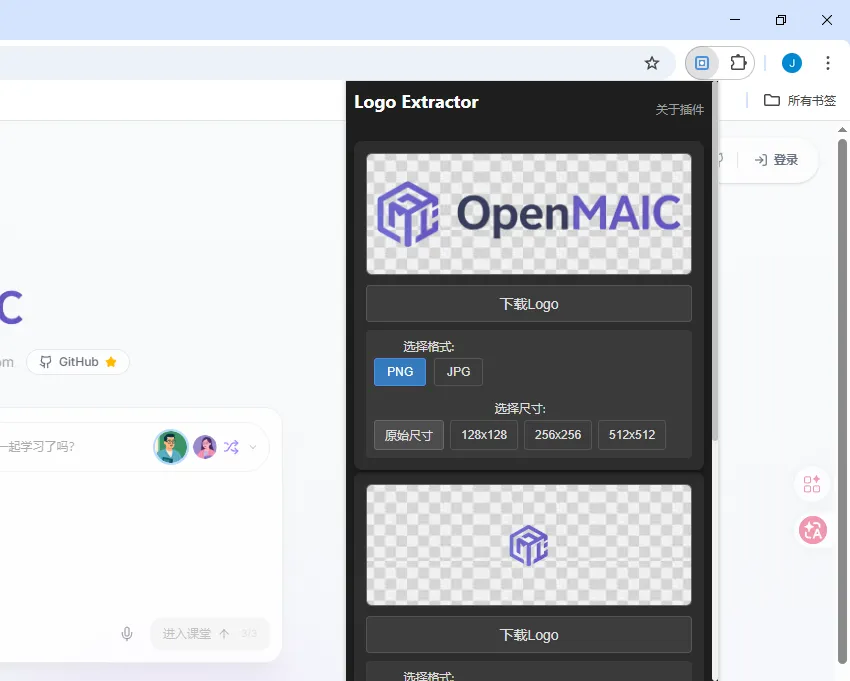Click the 进入课堂 enter classroom button
The image size is (850, 681).
(210, 633)
